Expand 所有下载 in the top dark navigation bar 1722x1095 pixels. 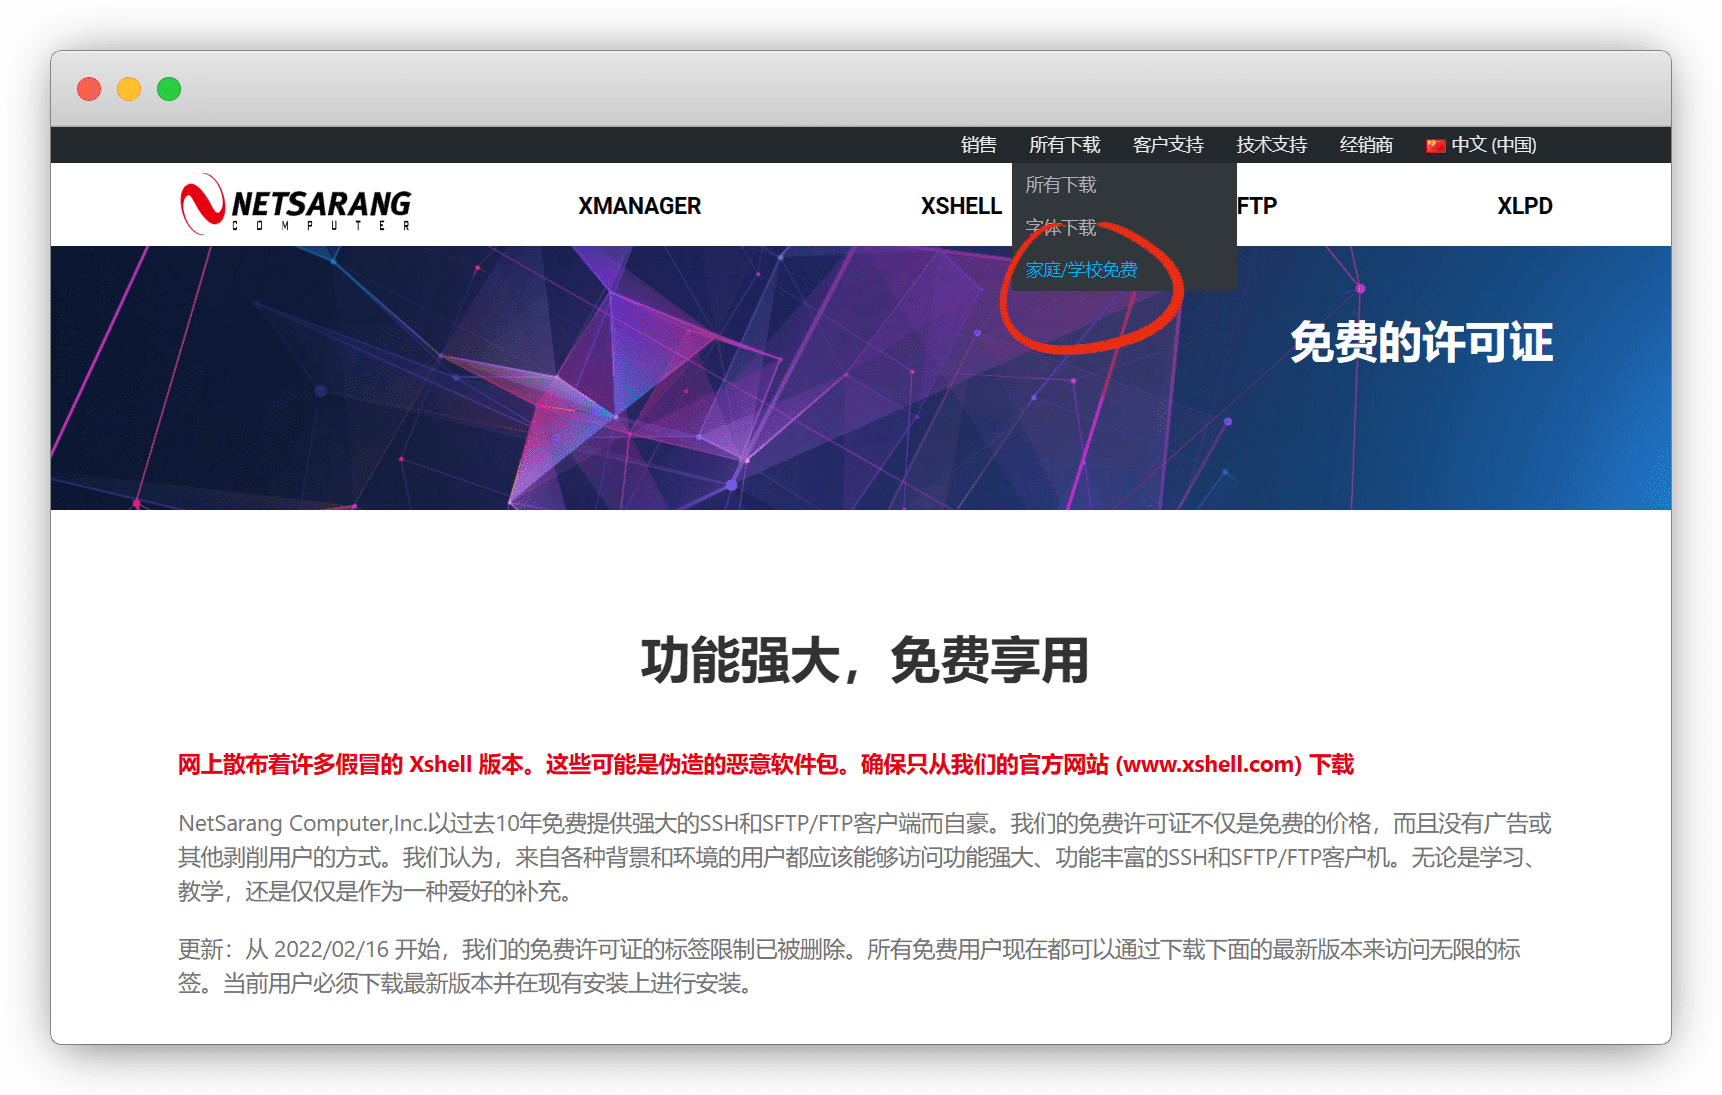click(1064, 145)
